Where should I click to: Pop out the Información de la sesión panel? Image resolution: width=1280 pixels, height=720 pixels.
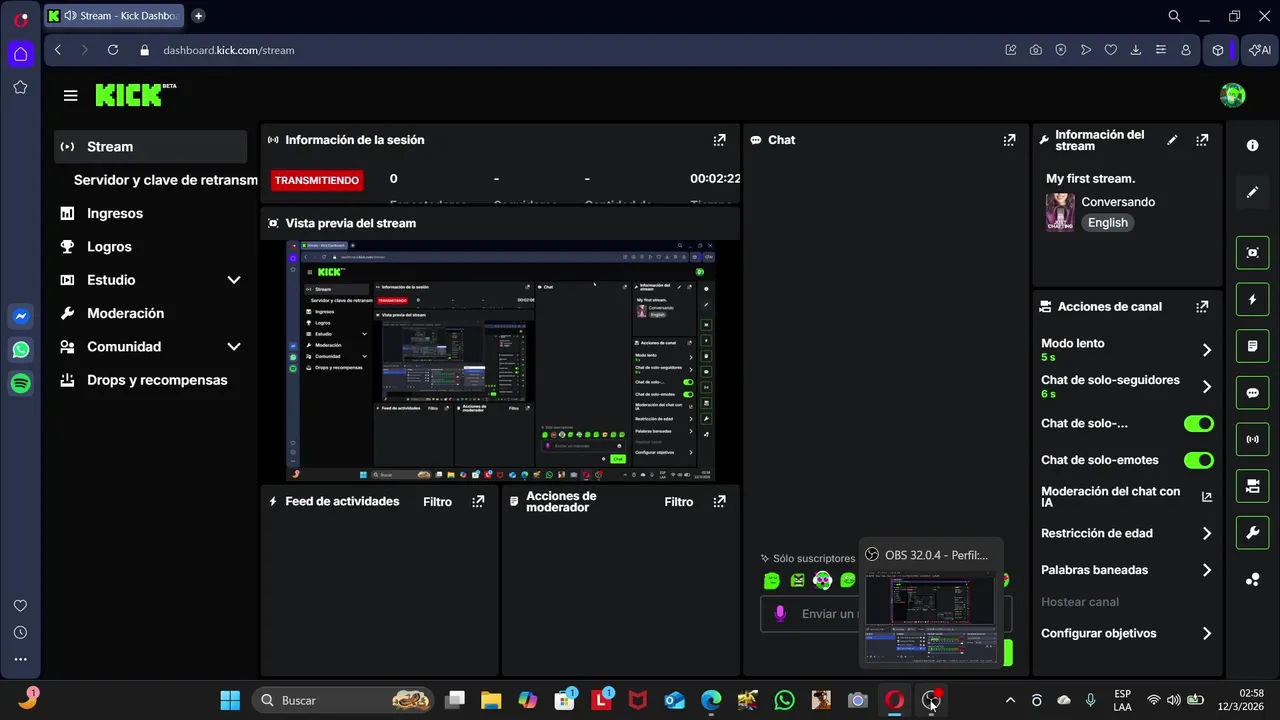719,140
